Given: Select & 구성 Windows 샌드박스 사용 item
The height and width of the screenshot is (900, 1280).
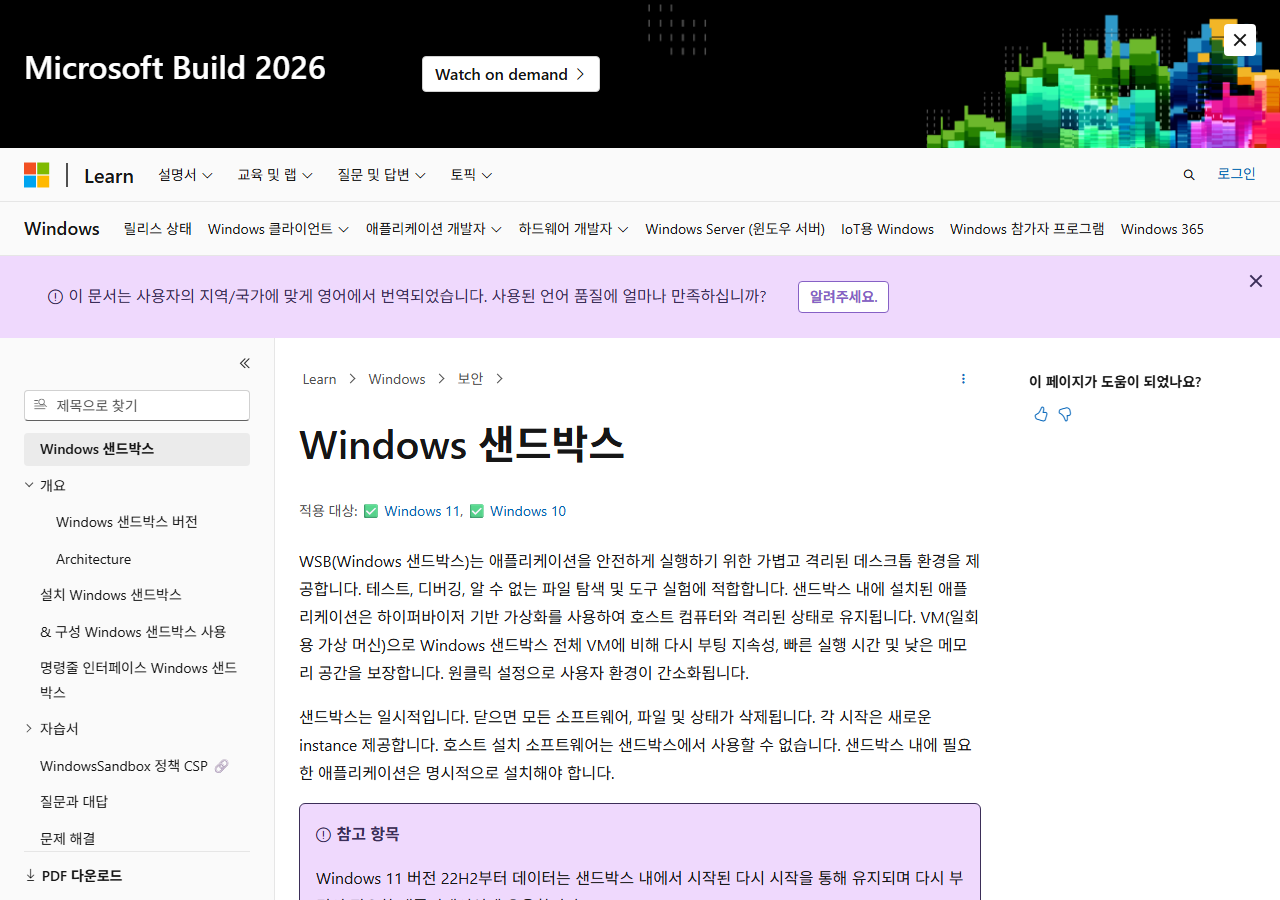Looking at the screenshot, I should click(x=133, y=632).
